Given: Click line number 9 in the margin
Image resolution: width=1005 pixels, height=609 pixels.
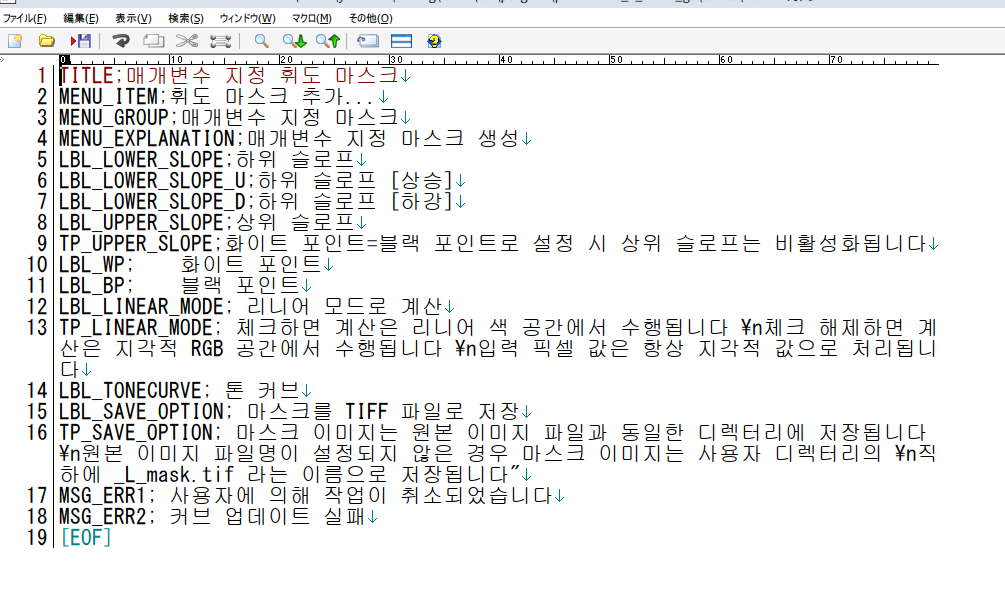Looking at the screenshot, I should pos(41,244).
